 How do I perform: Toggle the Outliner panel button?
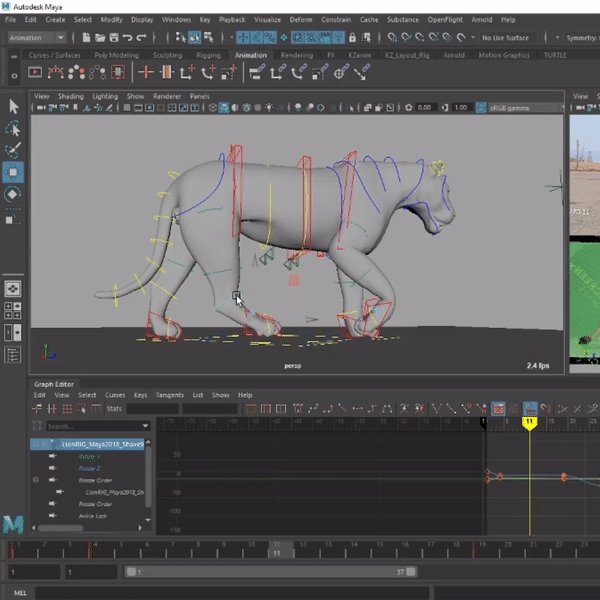pyautogui.click(x=14, y=354)
